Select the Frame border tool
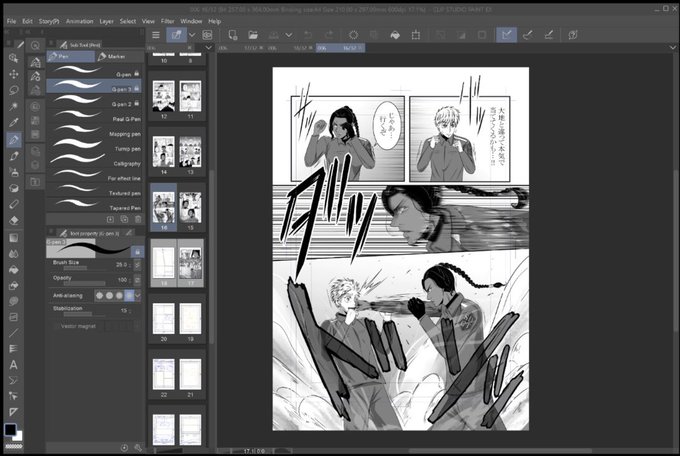This screenshot has width=680, height=456. 13,317
